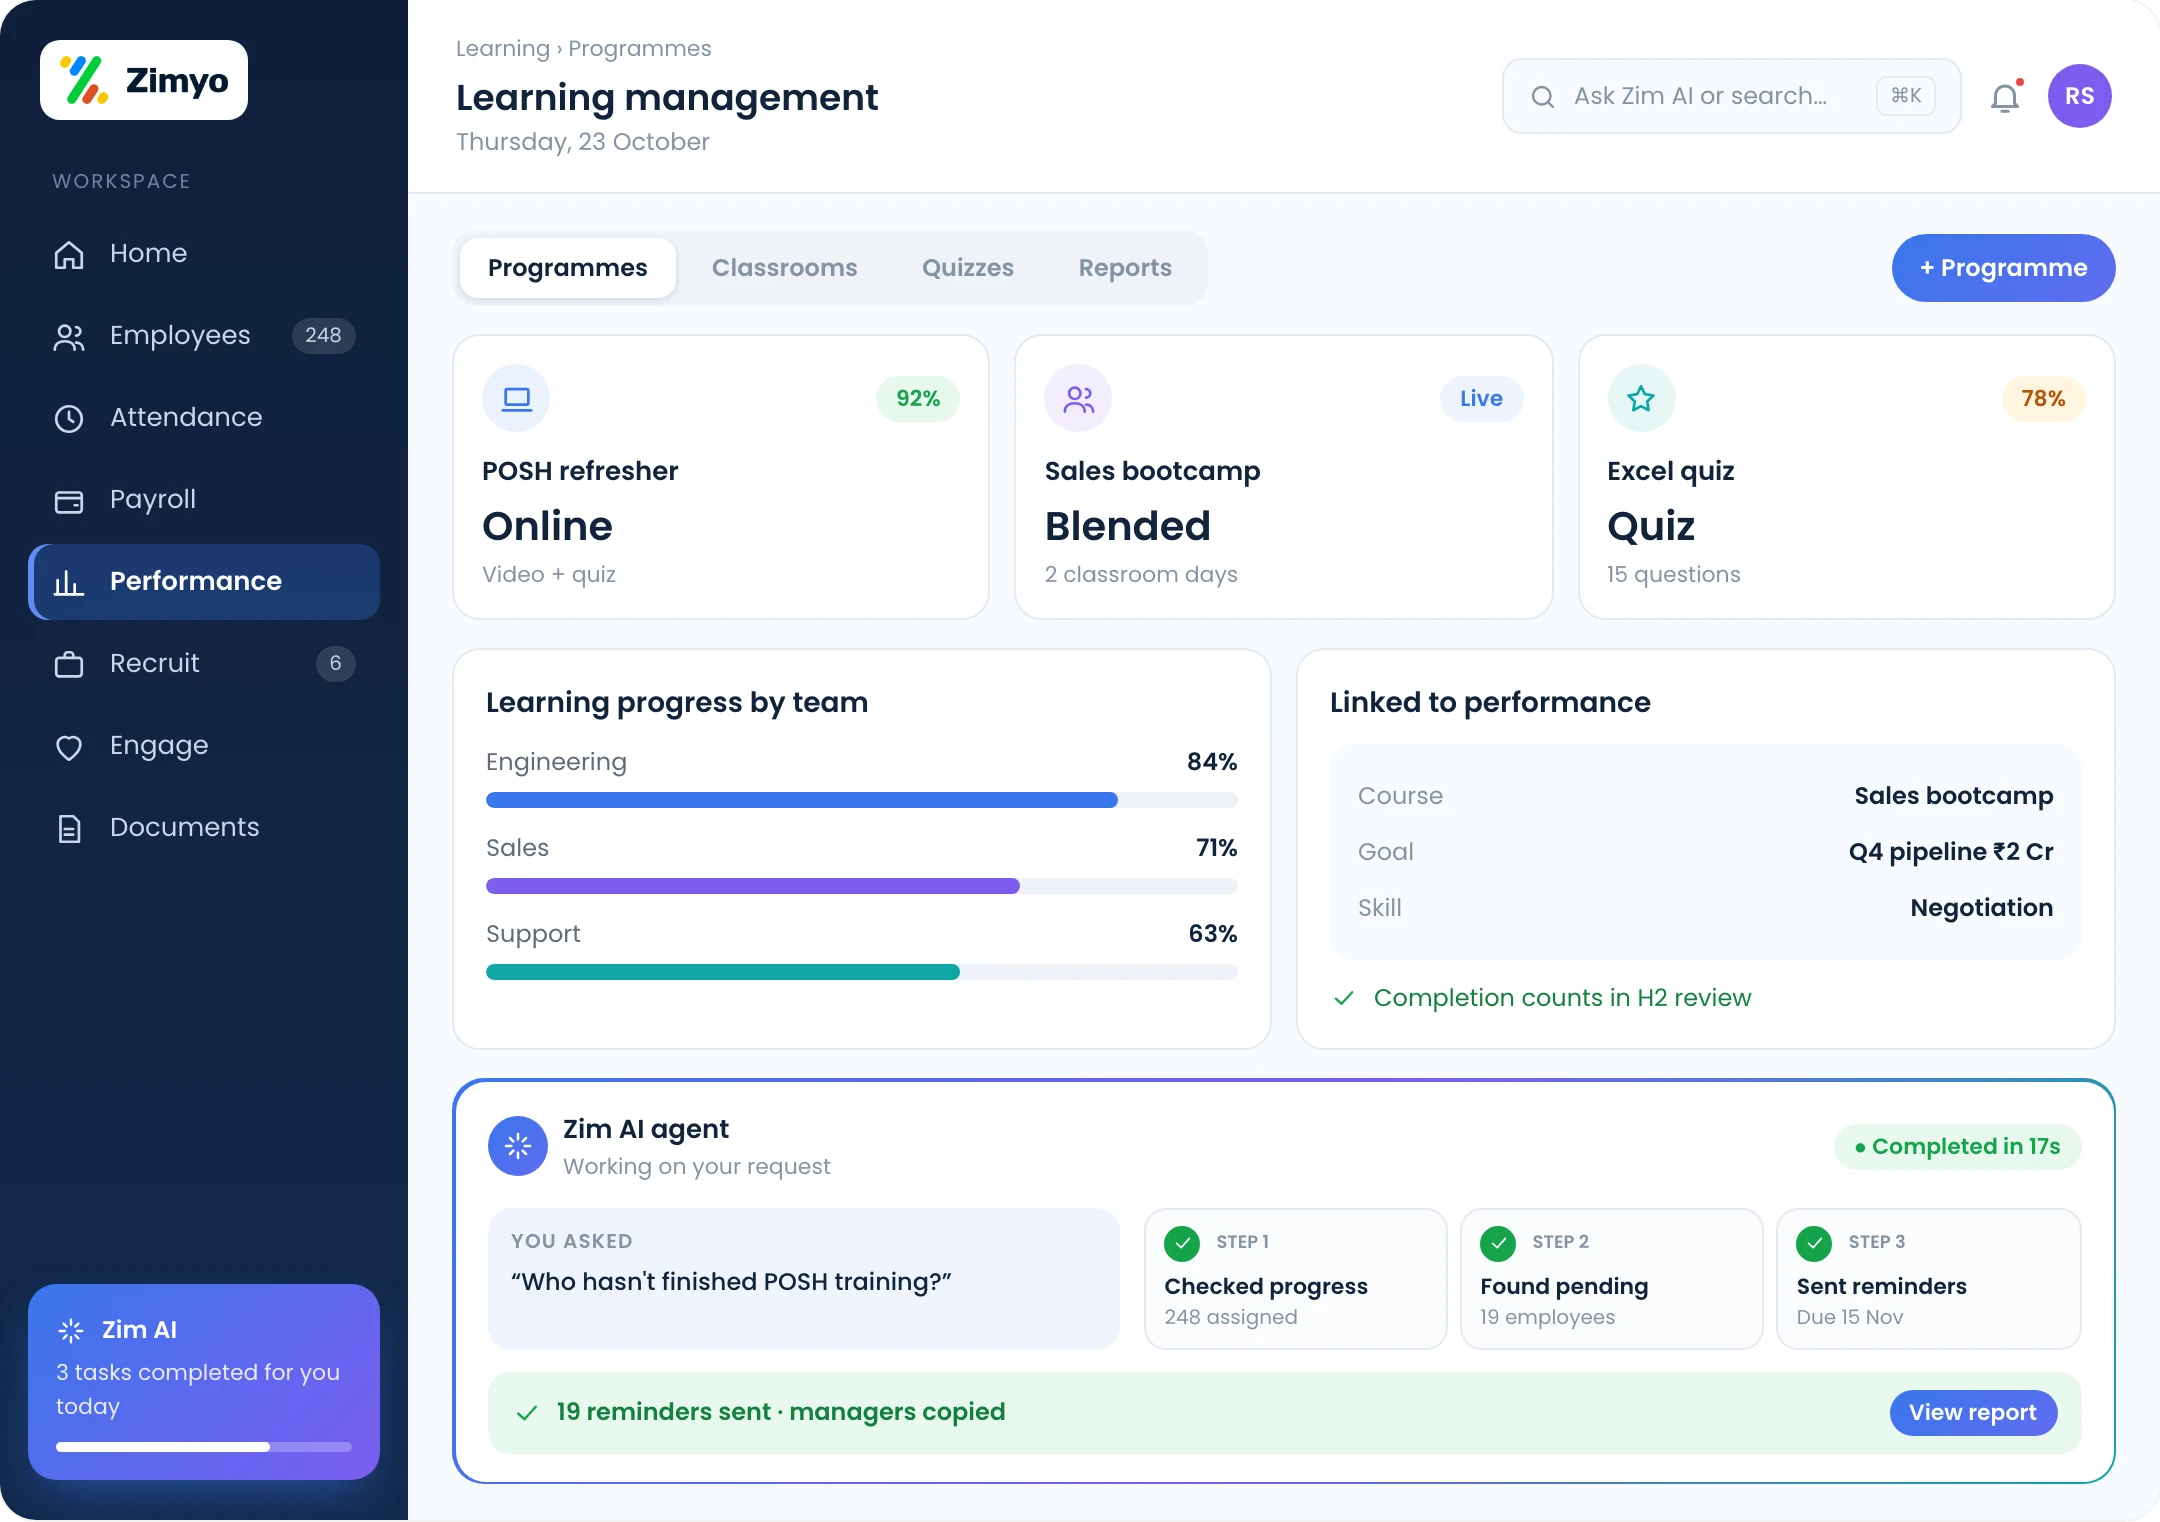Image resolution: width=2160 pixels, height=1522 pixels.
Task: Click the Recruit 6 count badge
Action: [x=336, y=663]
